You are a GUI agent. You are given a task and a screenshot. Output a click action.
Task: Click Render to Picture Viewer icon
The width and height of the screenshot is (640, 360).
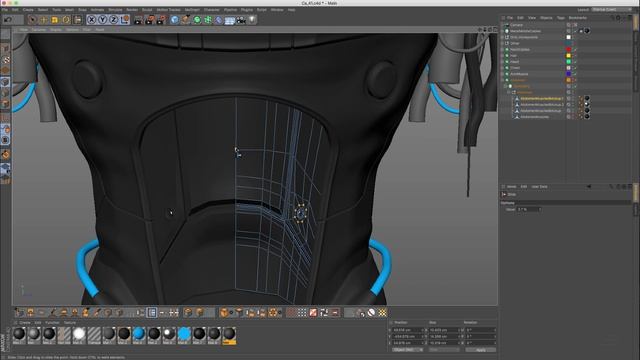click(x=150, y=20)
